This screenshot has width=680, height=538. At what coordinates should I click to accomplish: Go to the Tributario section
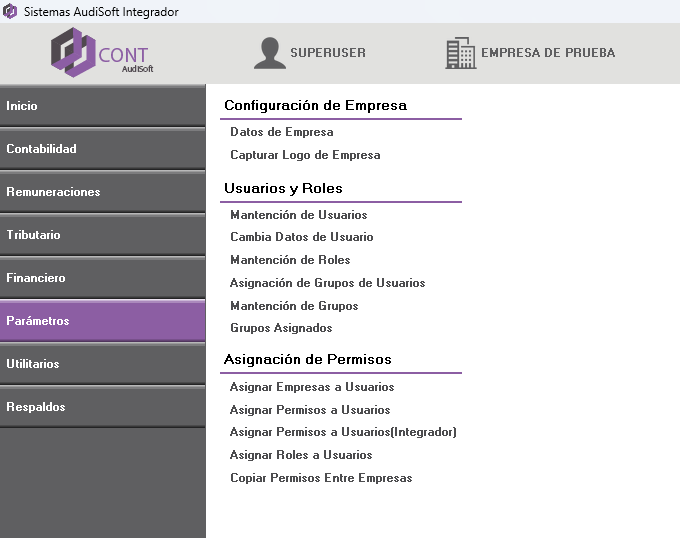click(102, 235)
